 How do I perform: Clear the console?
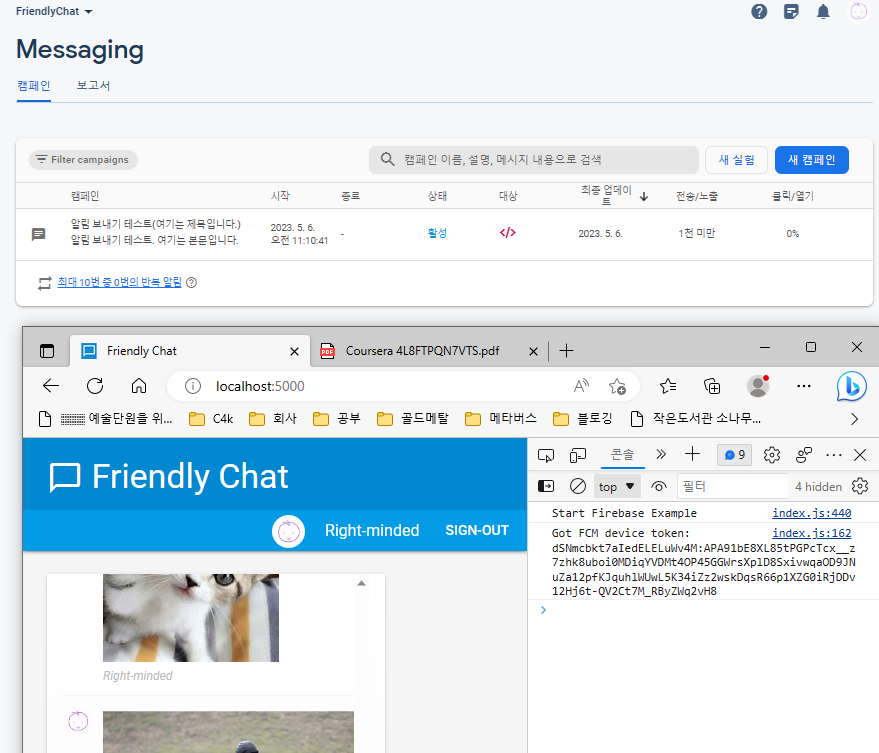[577, 486]
